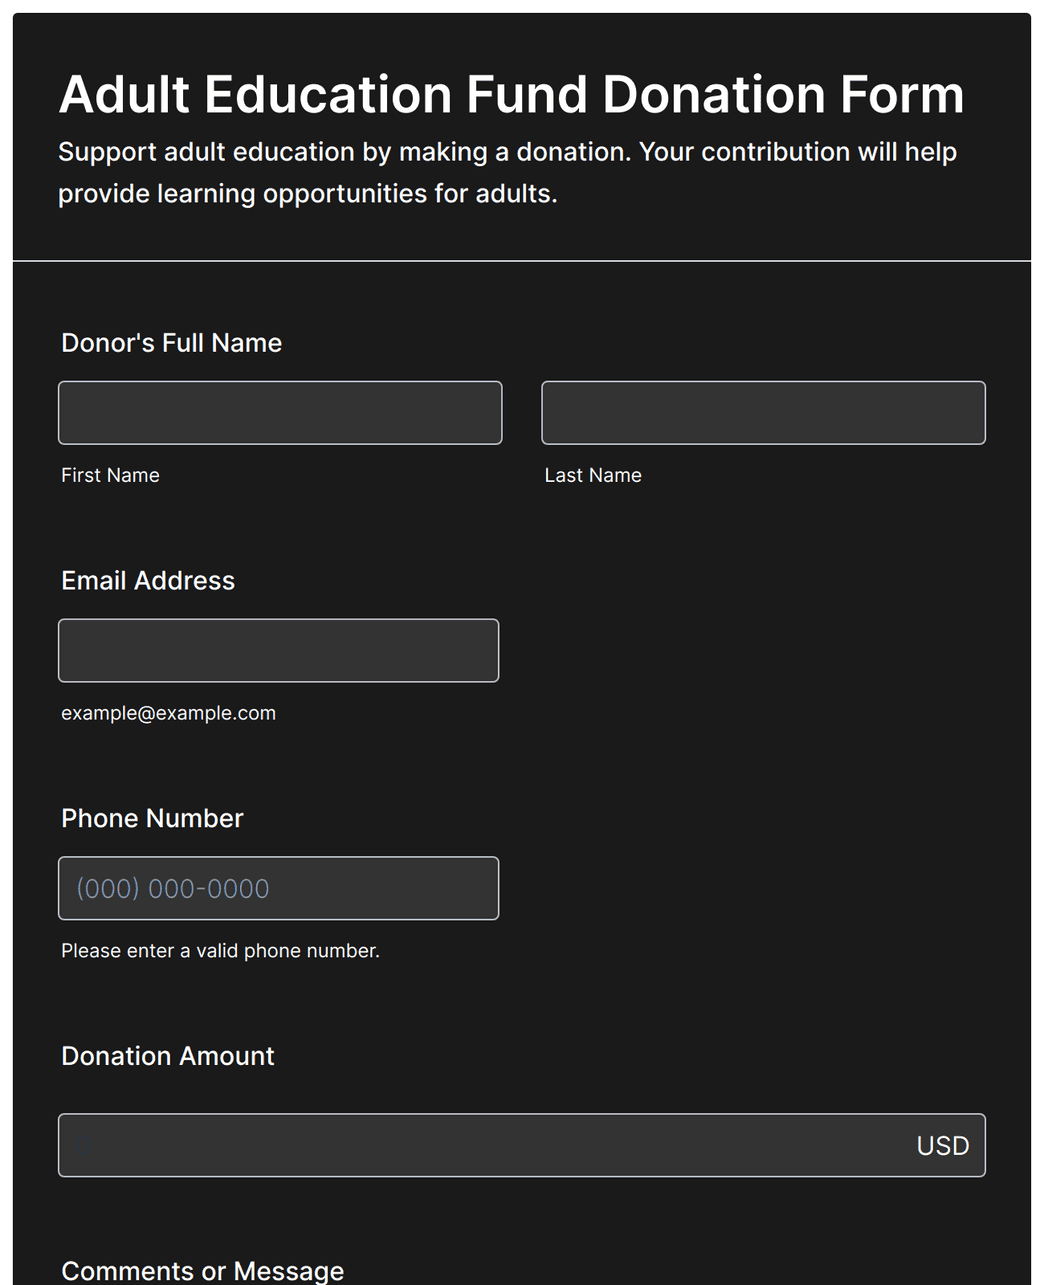This screenshot has width=1044, height=1285.
Task: Click the 'Last Name' sublabel text
Action: pos(593,475)
